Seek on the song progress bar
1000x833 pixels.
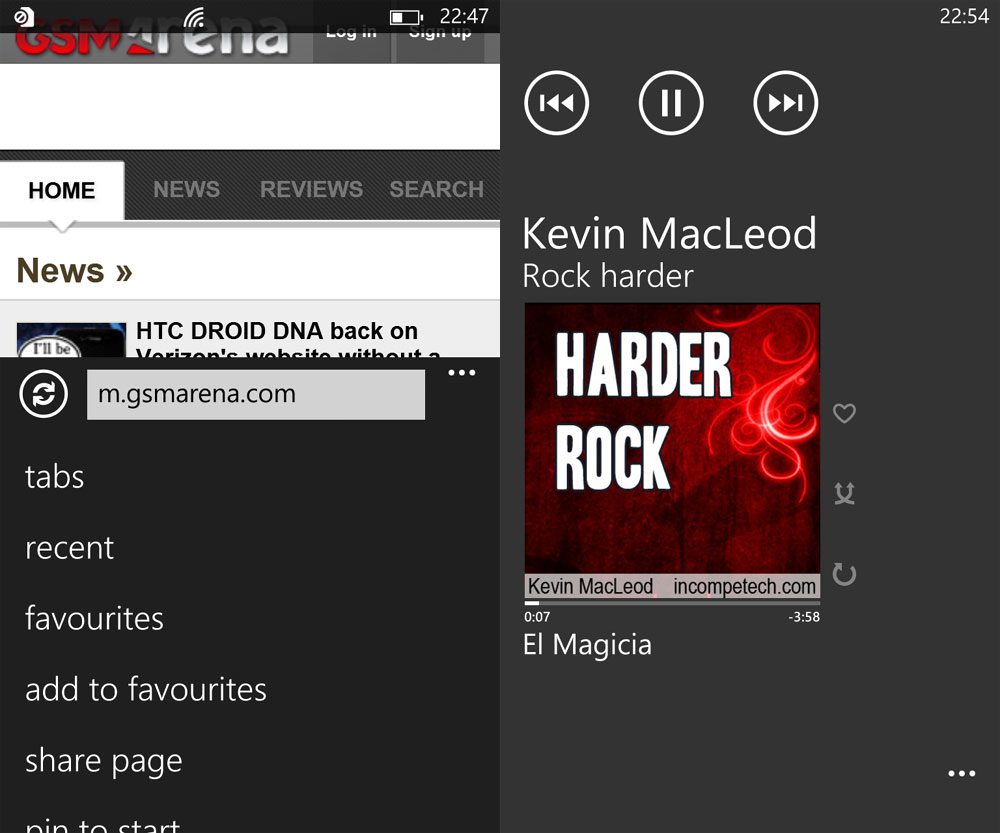tap(672, 603)
